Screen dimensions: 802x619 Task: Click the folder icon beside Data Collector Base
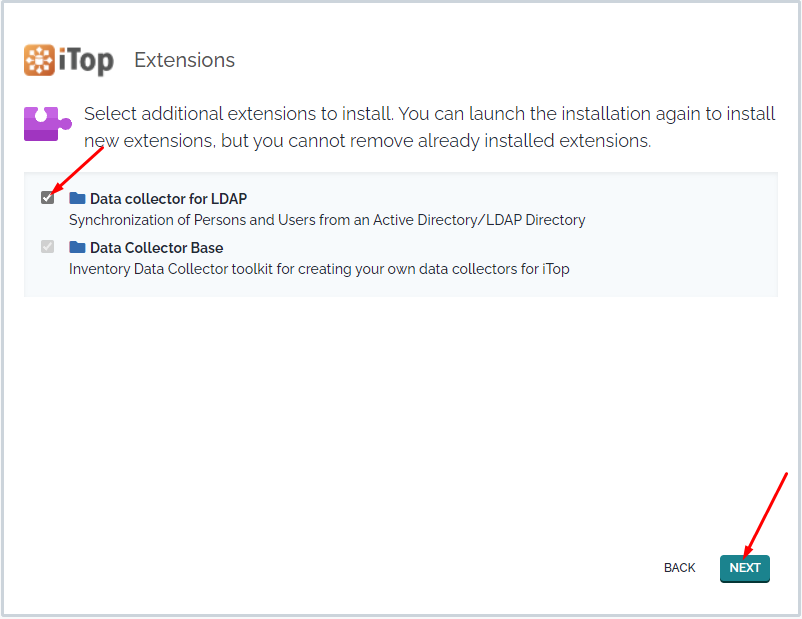(77, 247)
